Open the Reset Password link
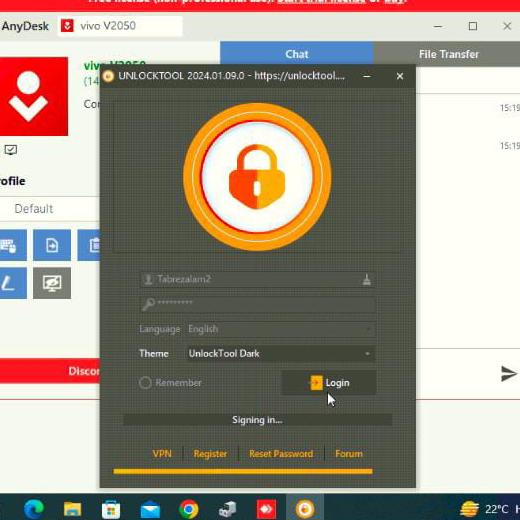The height and width of the screenshot is (520, 520). click(x=281, y=454)
